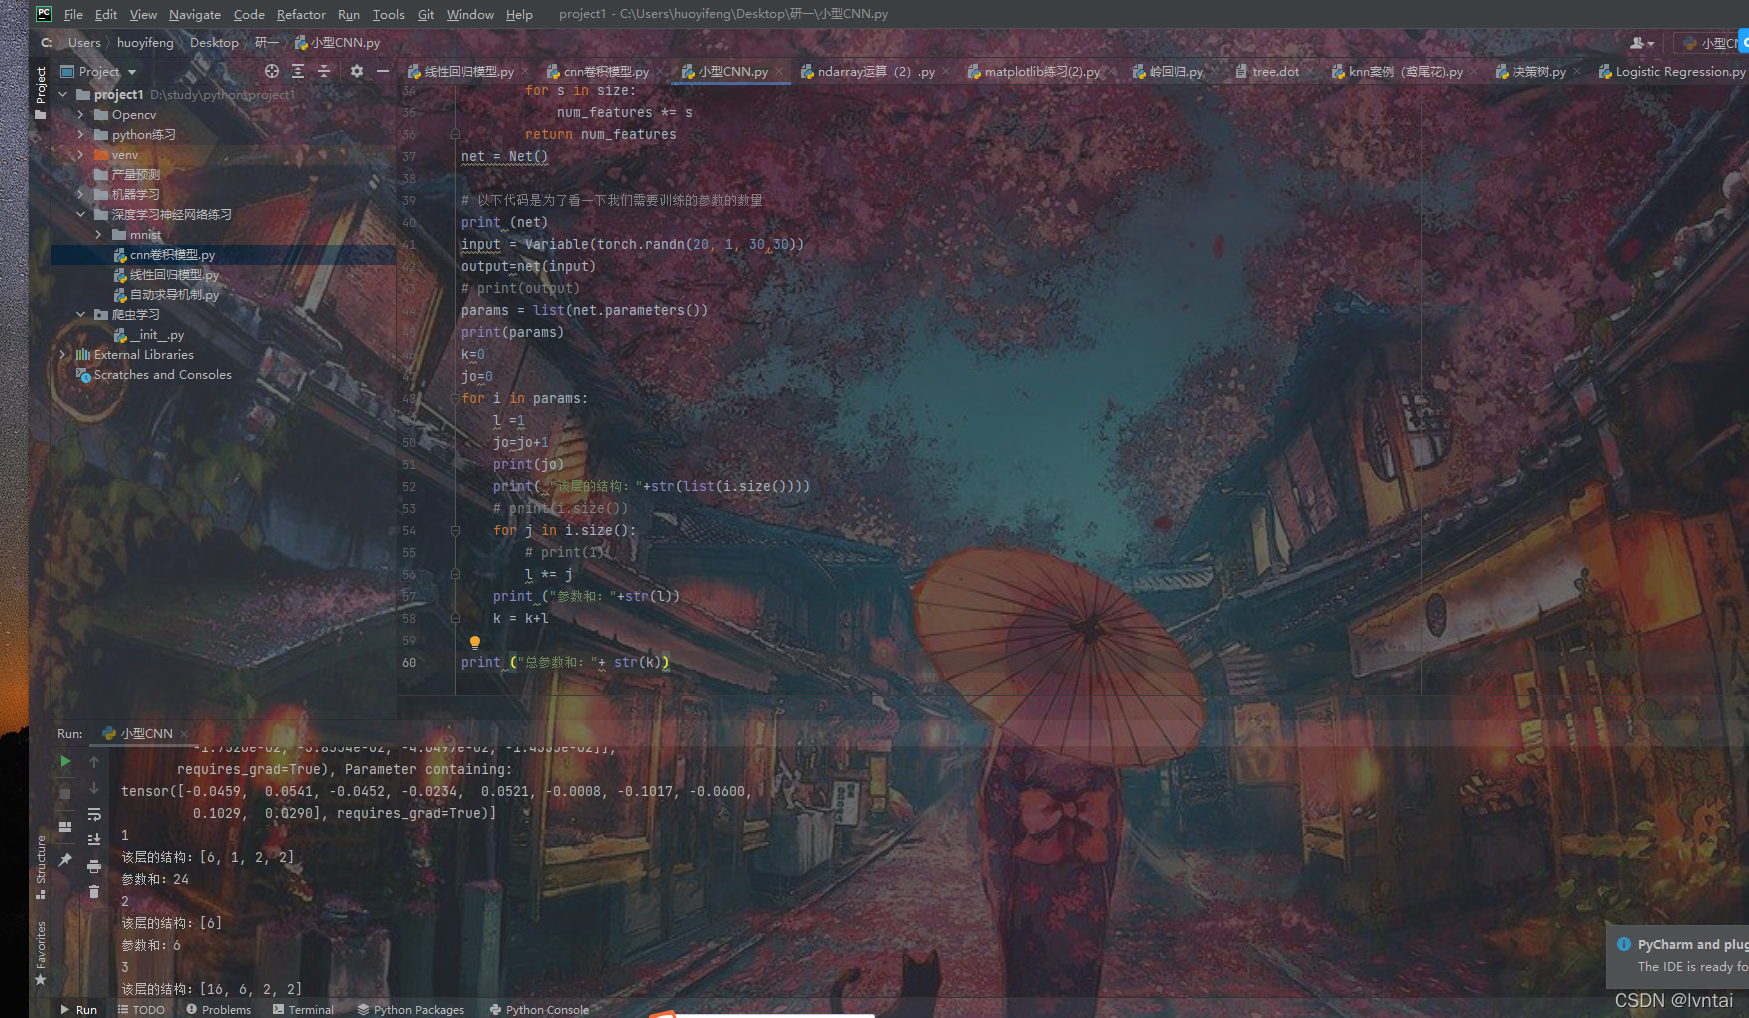Open the Terminal tool window
The image size is (1749, 1018).
click(x=303, y=1010)
